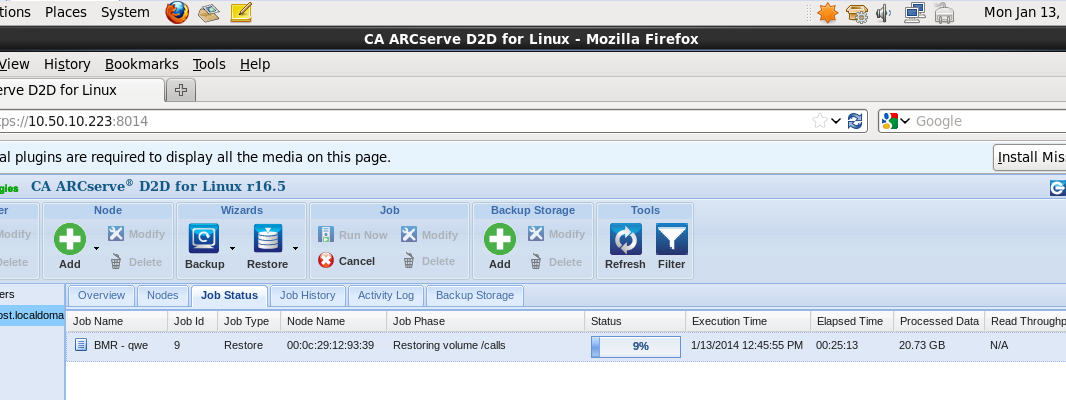Sort by the Processed Data column header

(x=939, y=321)
